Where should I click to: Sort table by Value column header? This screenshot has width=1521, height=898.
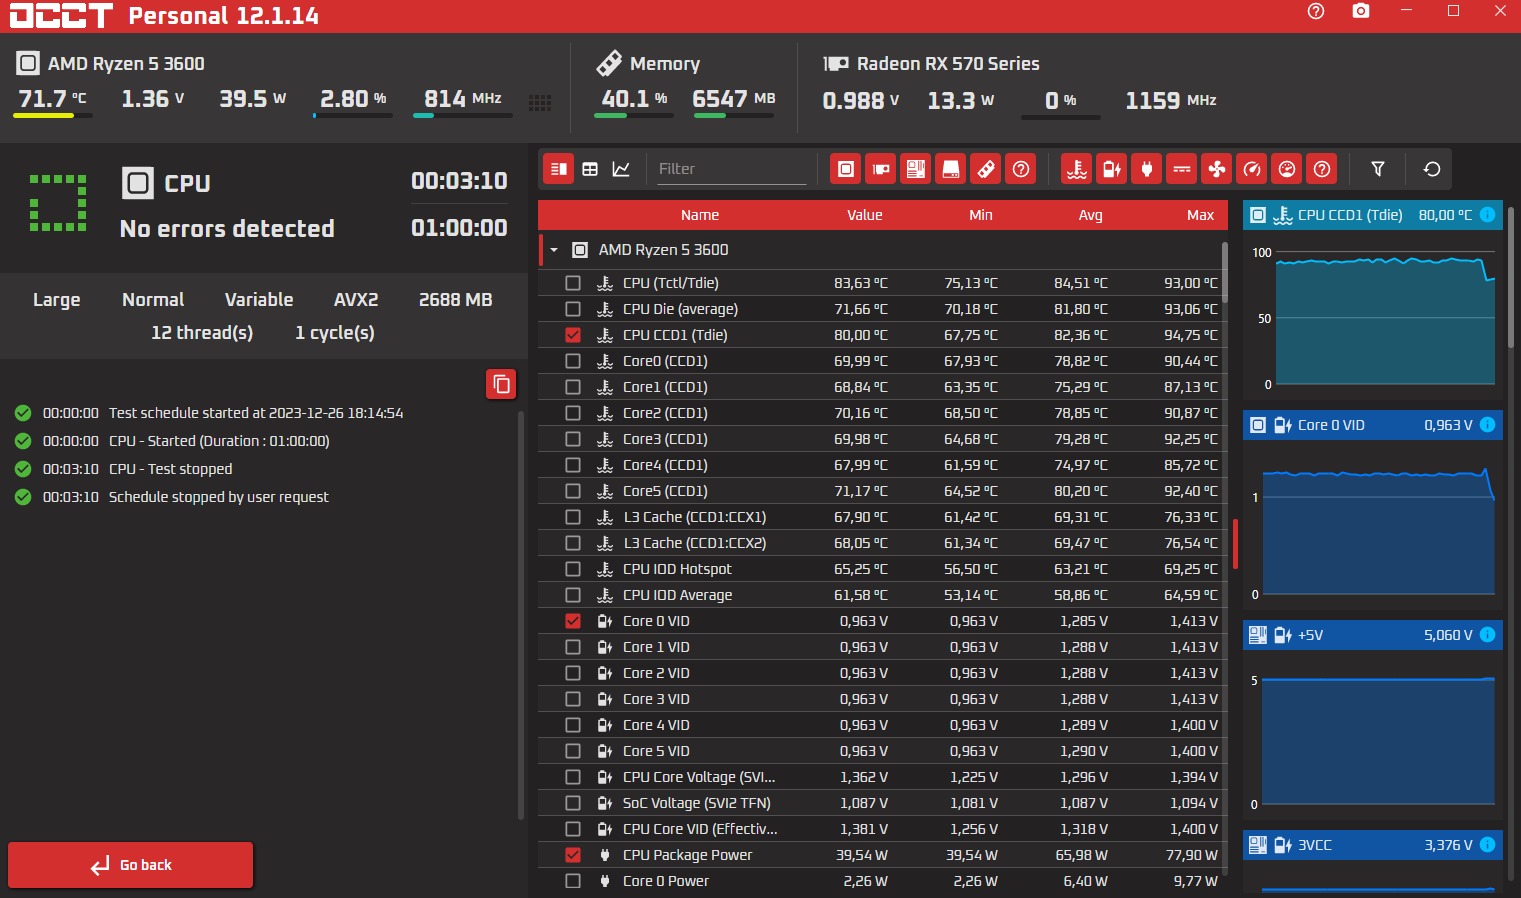tap(865, 215)
